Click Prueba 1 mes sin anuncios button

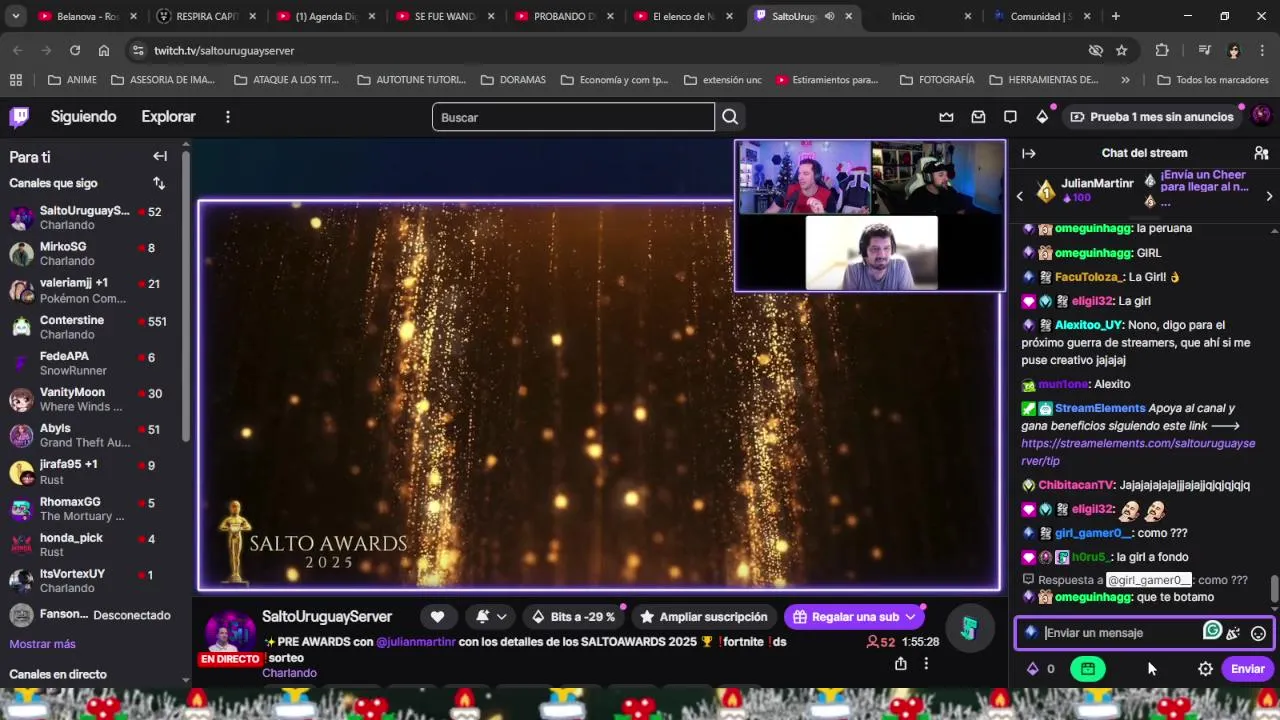tap(1152, 117)
